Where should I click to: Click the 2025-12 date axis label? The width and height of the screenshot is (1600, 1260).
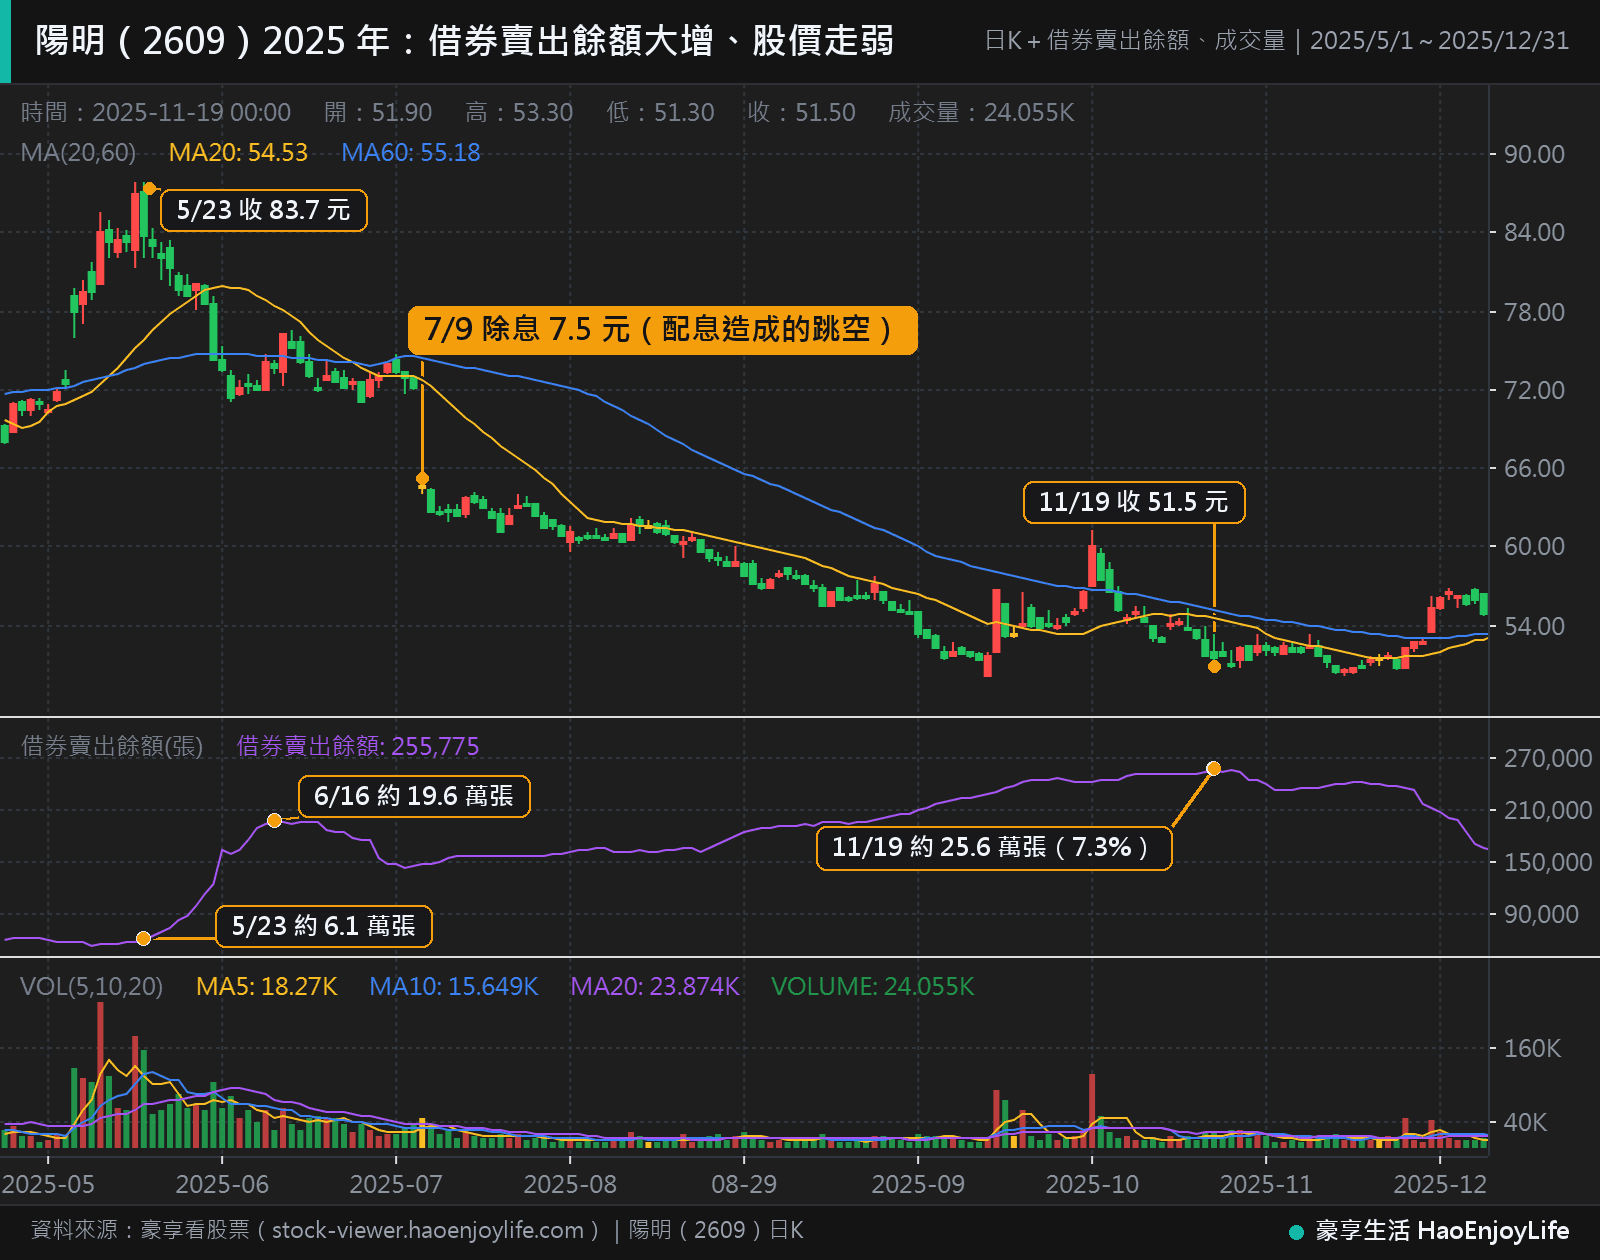tap(1440, 1184)
